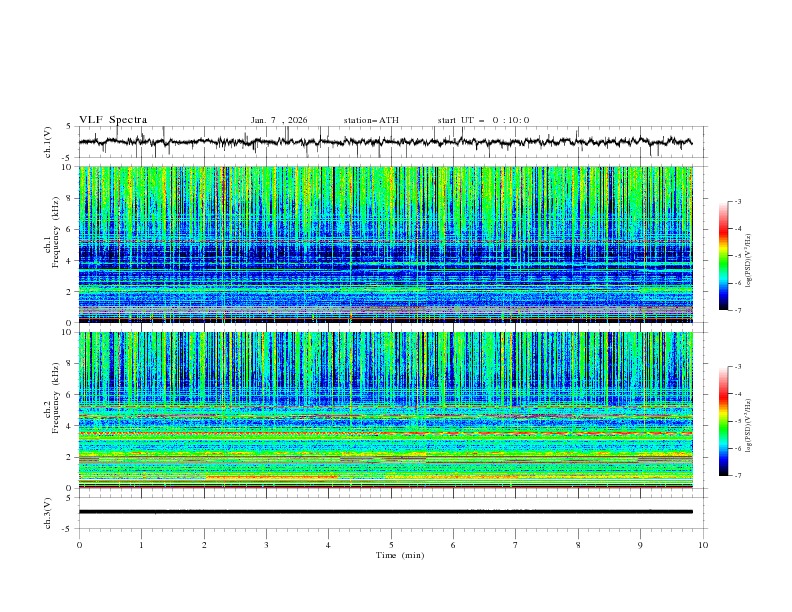Click the "-5" tick on ch.2 color bar
Screen dimensions: 792x612
point(738,421)
